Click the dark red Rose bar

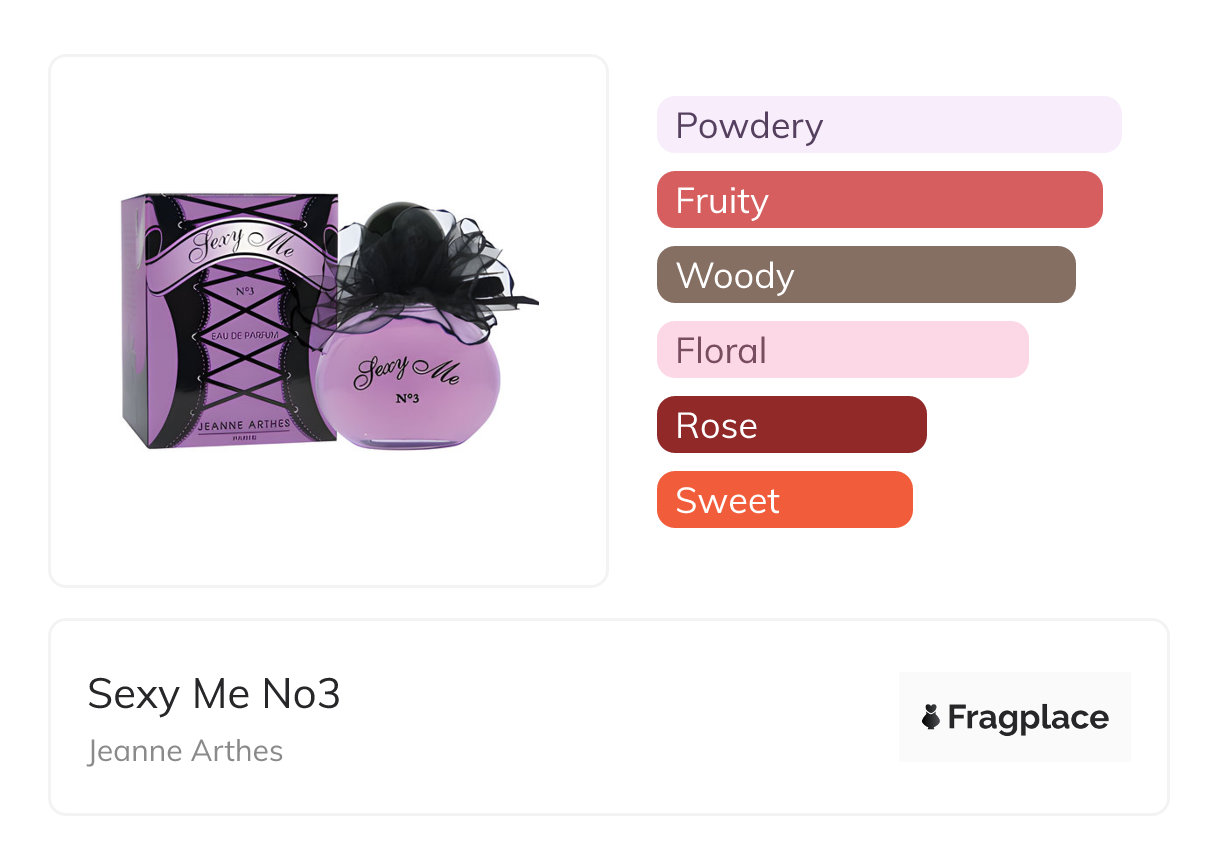point(791,425)
